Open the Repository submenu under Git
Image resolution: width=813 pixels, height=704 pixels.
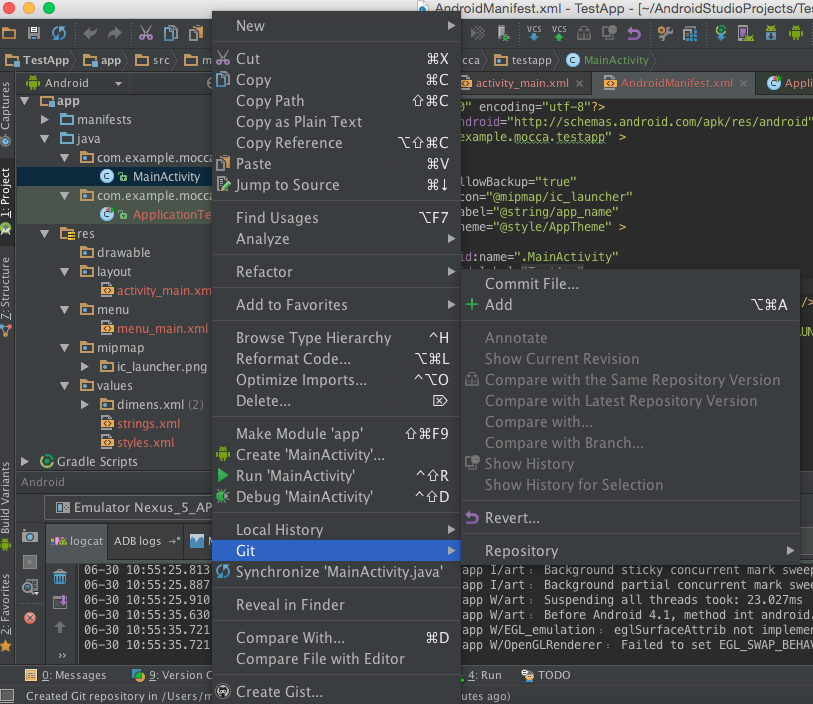[630, 551]
